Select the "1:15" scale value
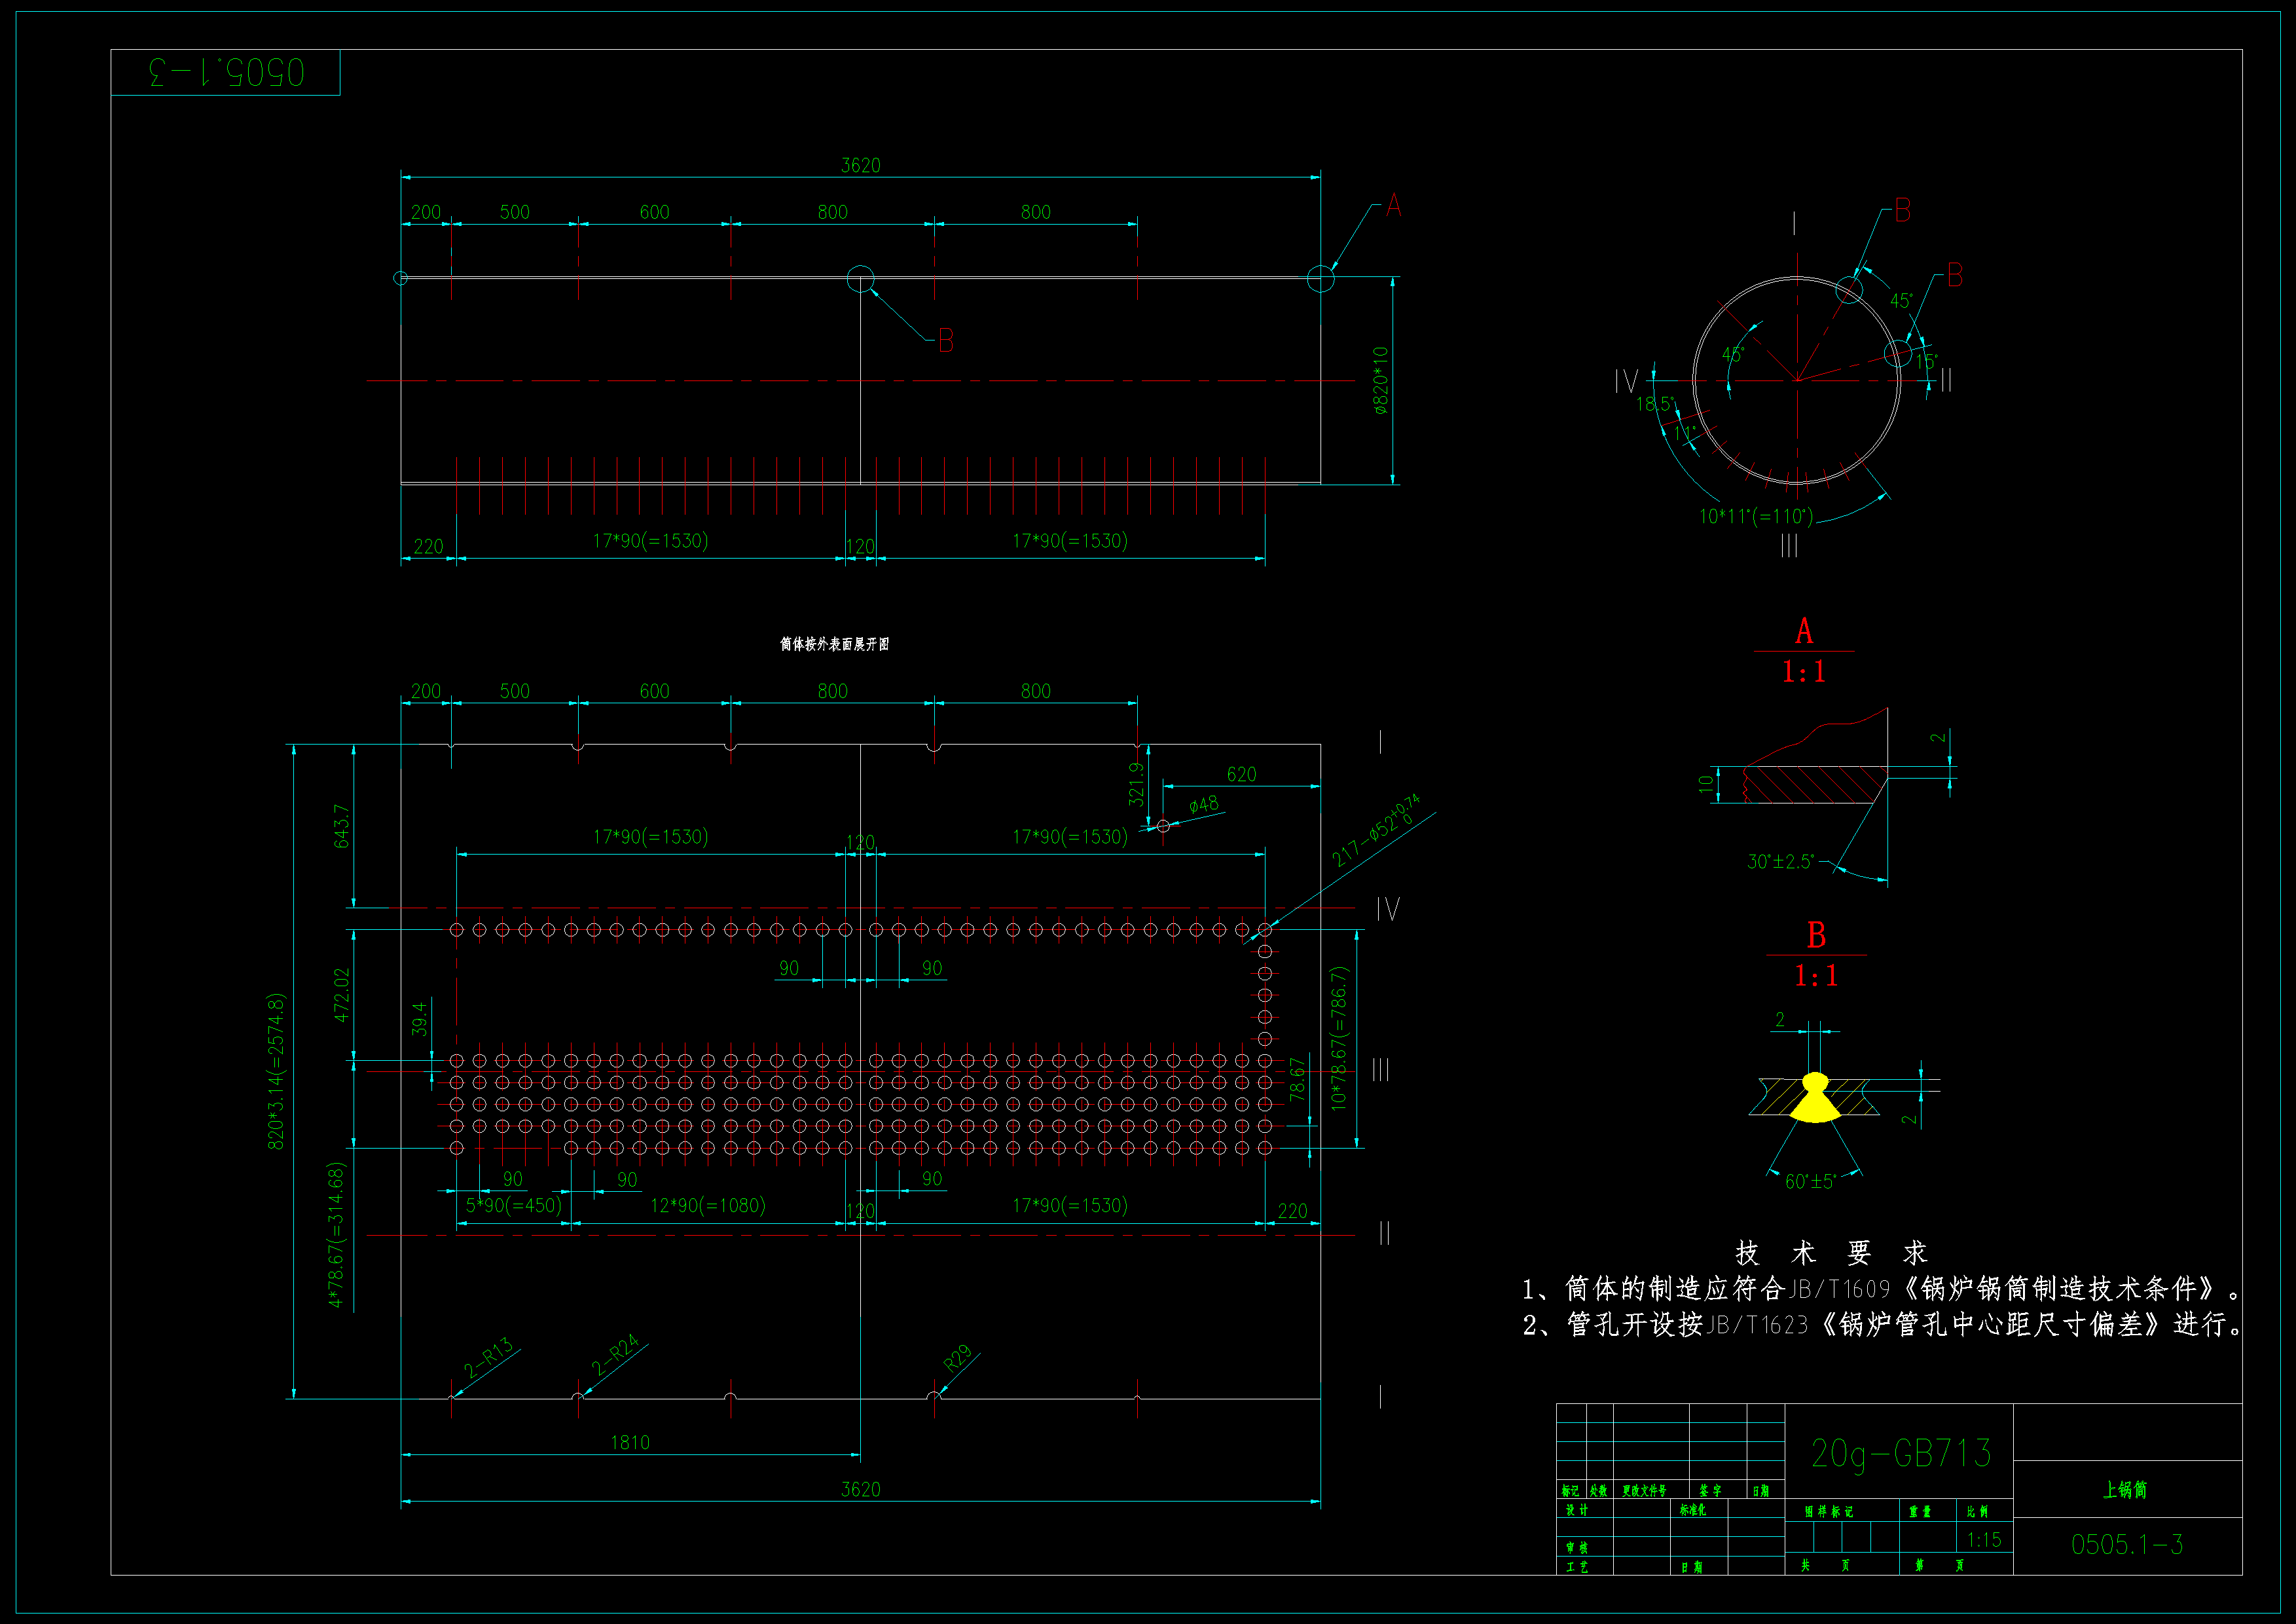2296x1624 pixels. coord(1984,1540)
